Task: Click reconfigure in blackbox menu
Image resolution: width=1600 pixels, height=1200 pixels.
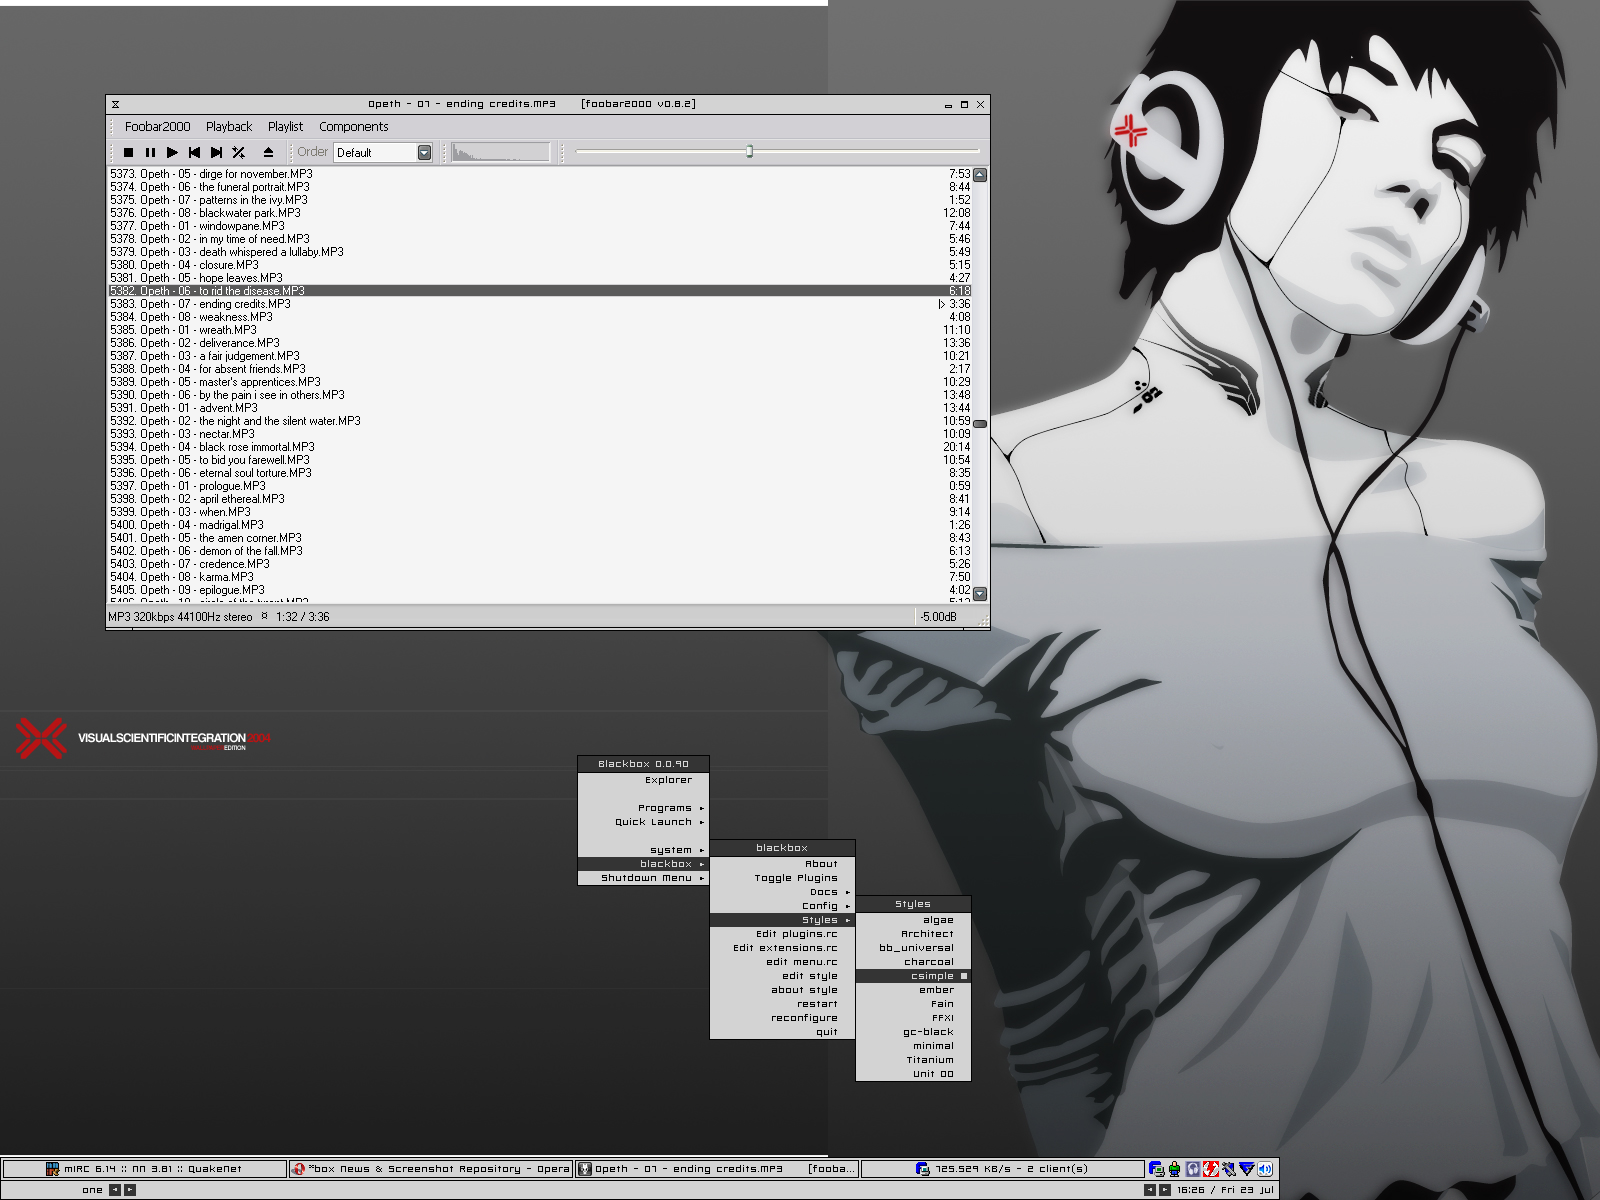Action: pos(782,1018)
